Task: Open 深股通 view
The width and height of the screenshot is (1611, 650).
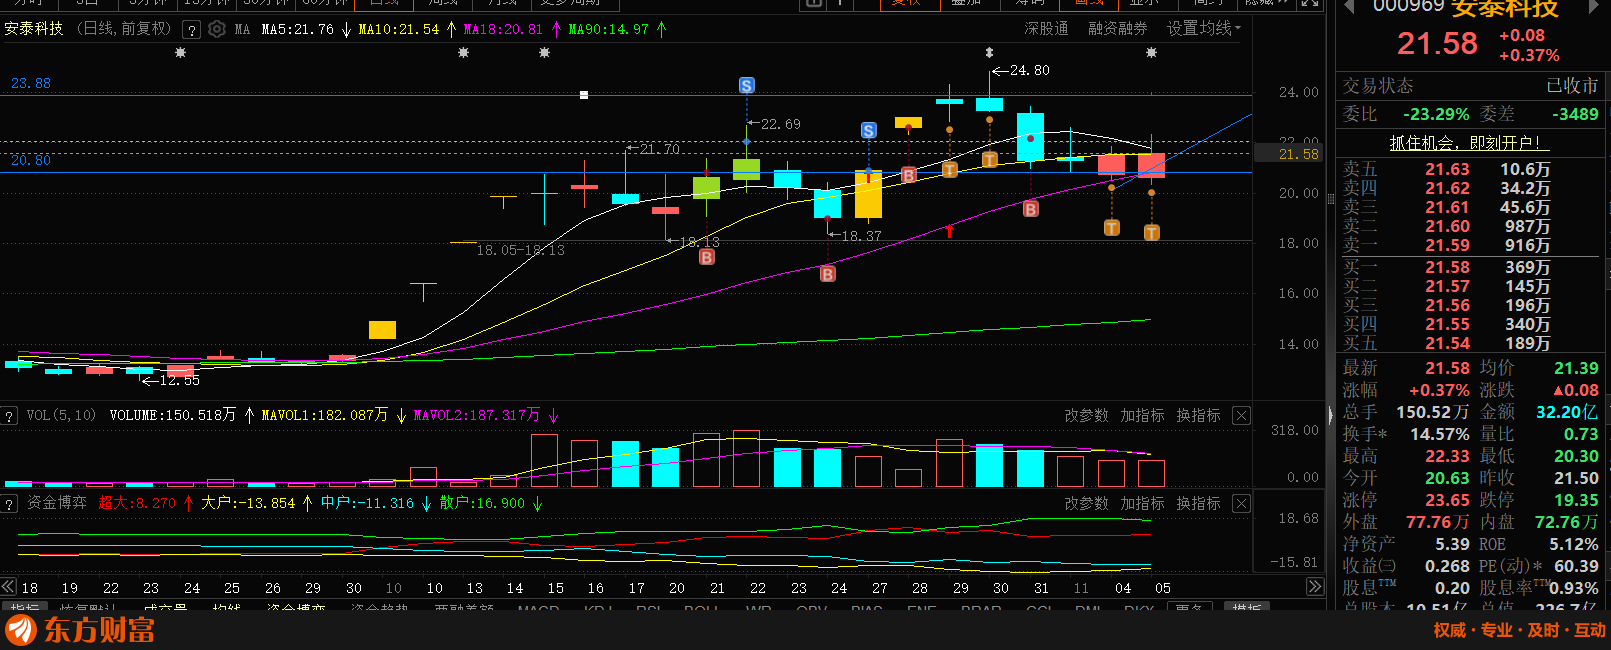Action: (1046, 29)
